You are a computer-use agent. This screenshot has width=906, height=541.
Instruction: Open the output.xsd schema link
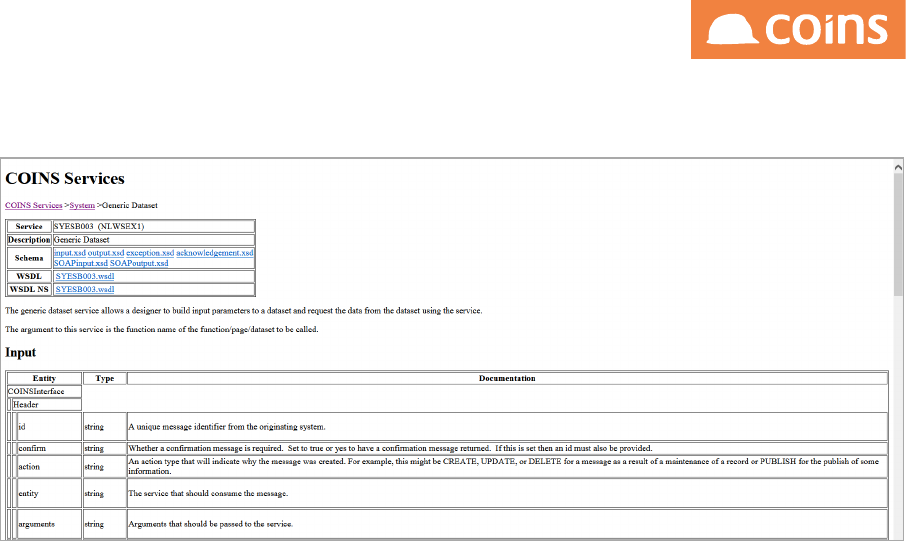(x=106, y=253)
